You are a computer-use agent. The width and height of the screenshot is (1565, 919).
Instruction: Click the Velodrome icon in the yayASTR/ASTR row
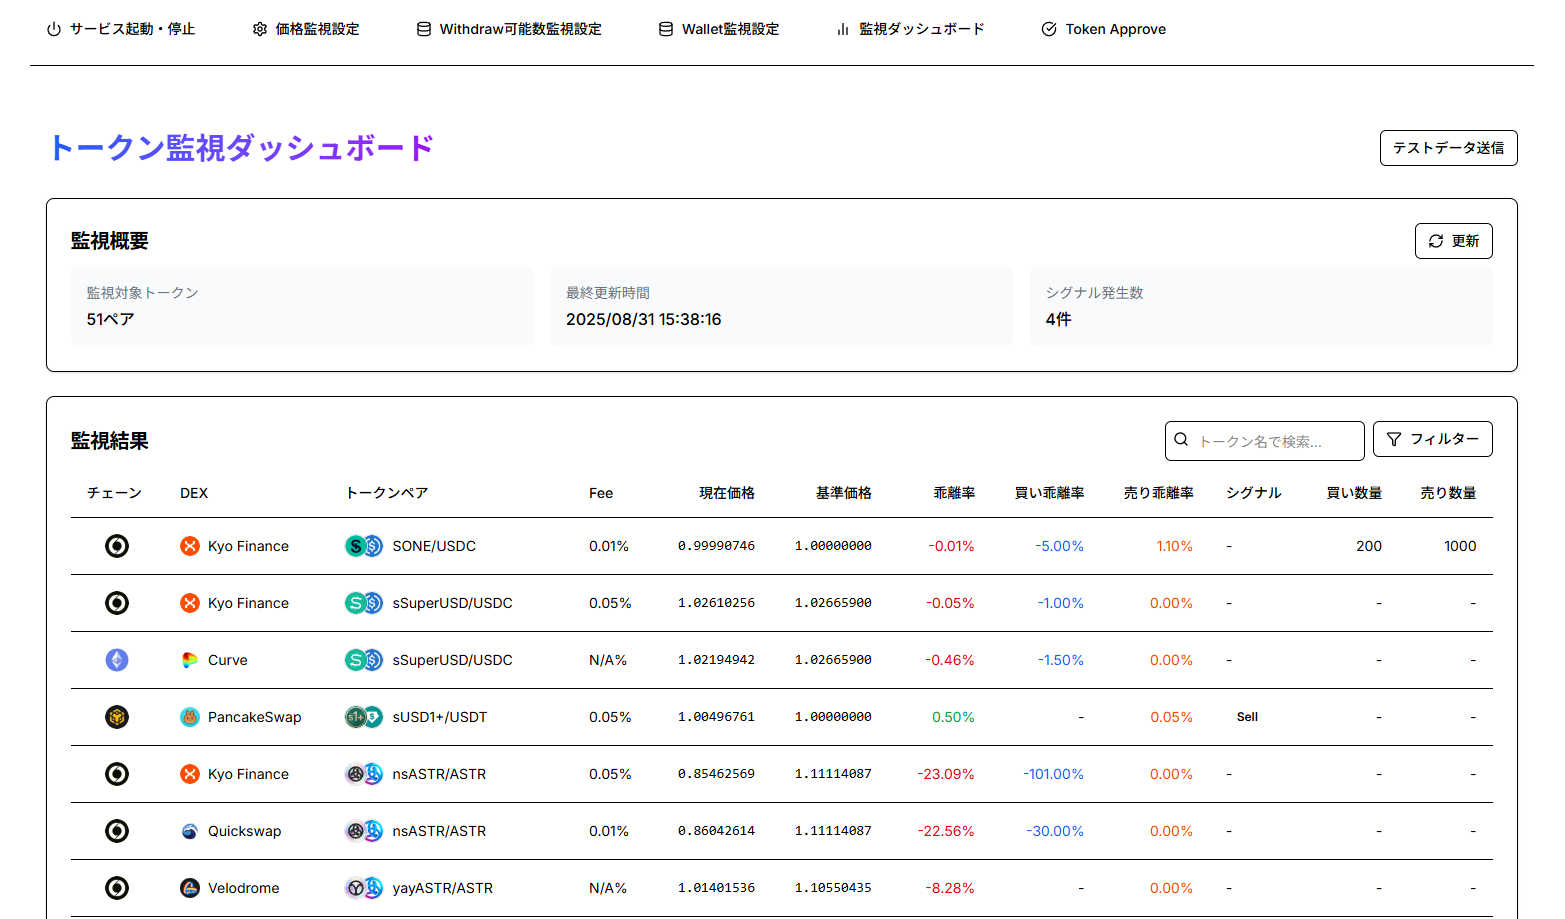click(x=190, y=888)
